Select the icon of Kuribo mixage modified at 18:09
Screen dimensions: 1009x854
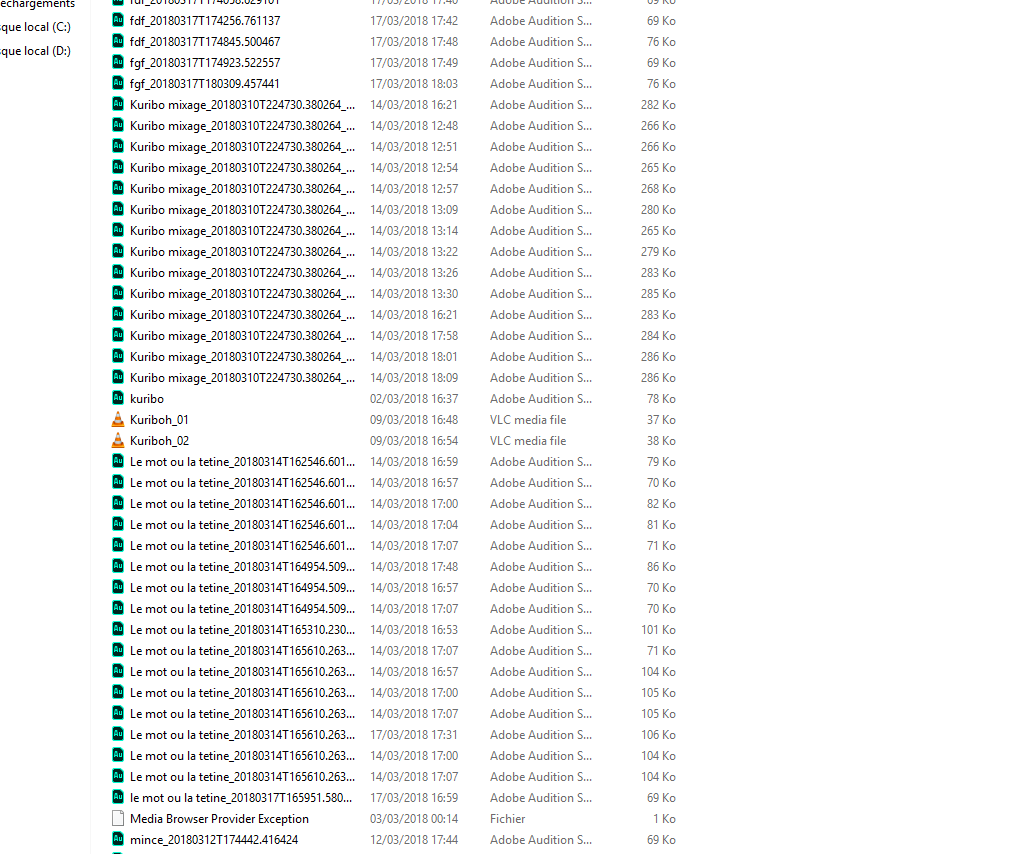pos(118,377)
